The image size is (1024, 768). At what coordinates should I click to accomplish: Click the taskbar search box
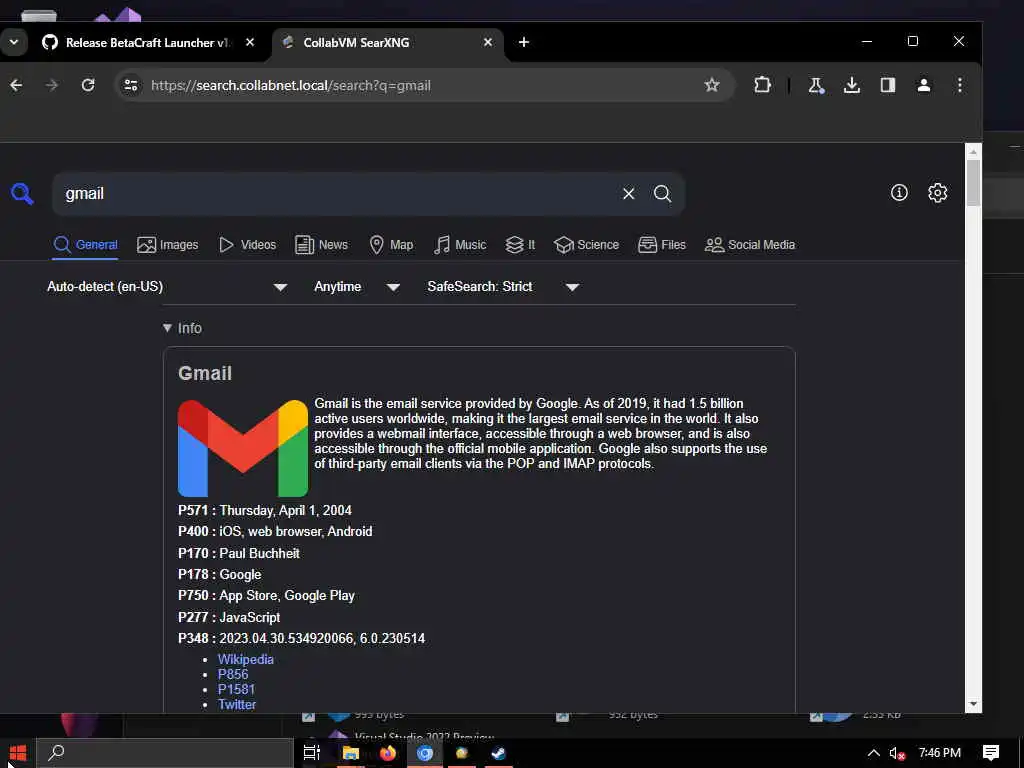click(165, 753)
